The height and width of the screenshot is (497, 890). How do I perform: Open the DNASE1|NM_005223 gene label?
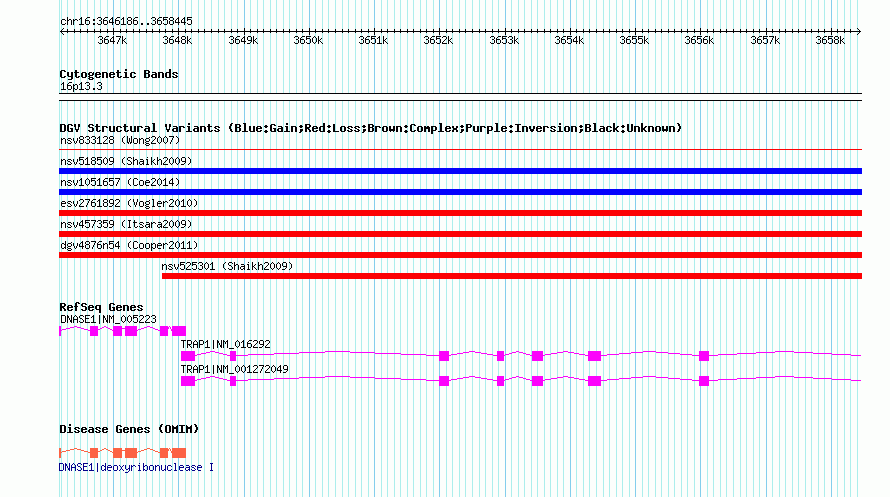pyautogui.click(x=108, y=319)
